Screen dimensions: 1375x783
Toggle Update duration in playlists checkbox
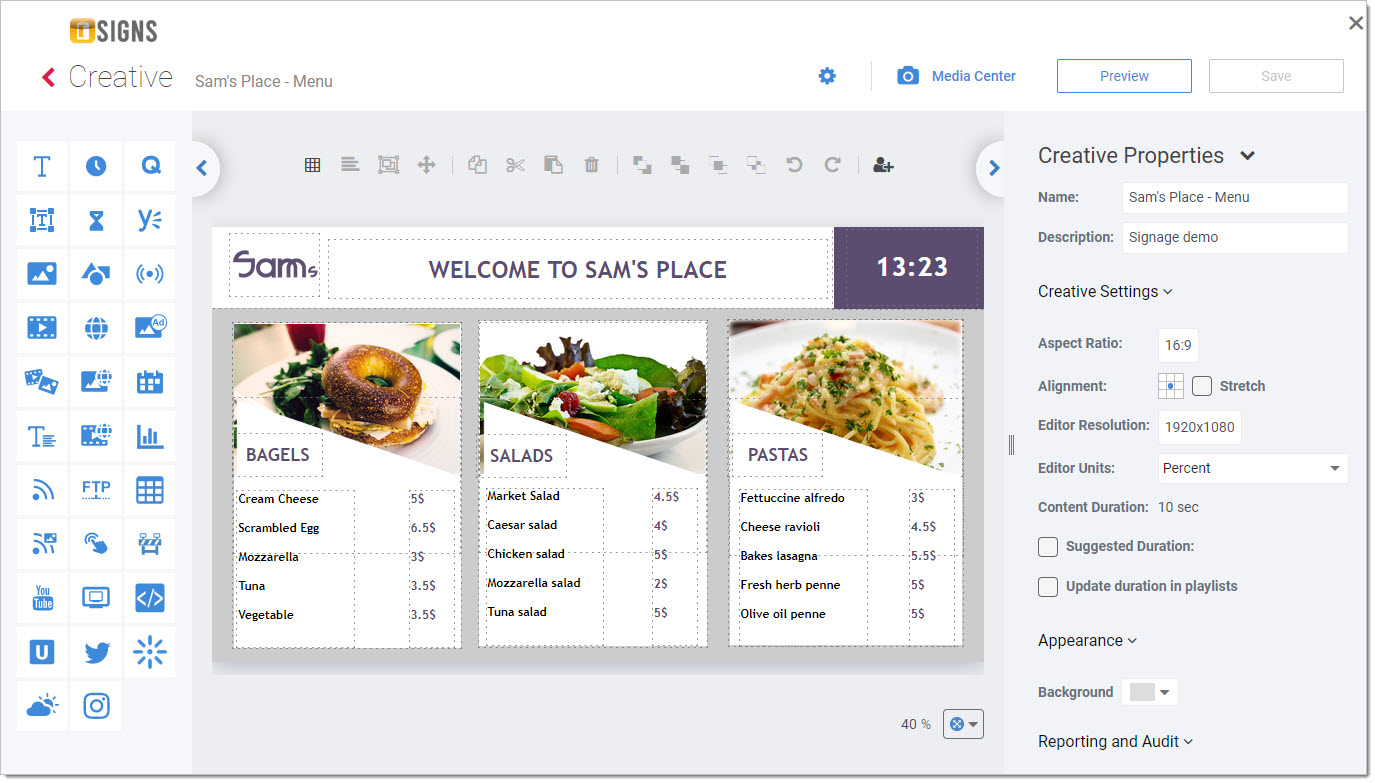point(1048,587)
